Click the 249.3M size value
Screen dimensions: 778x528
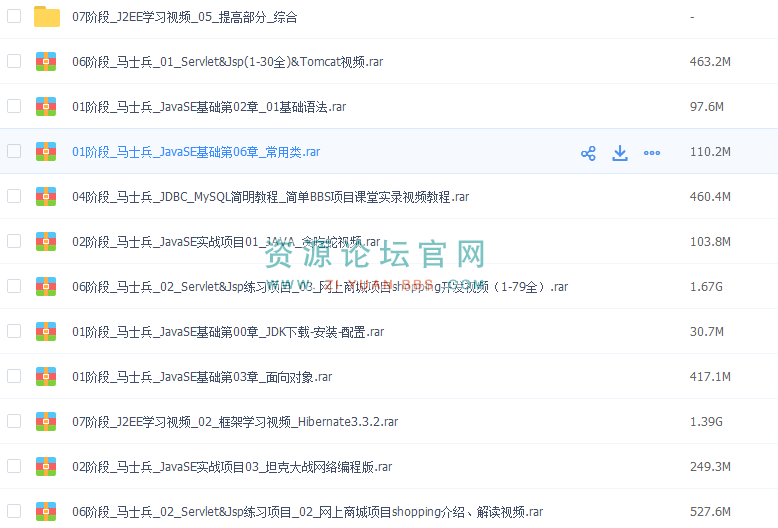[710, 467]
